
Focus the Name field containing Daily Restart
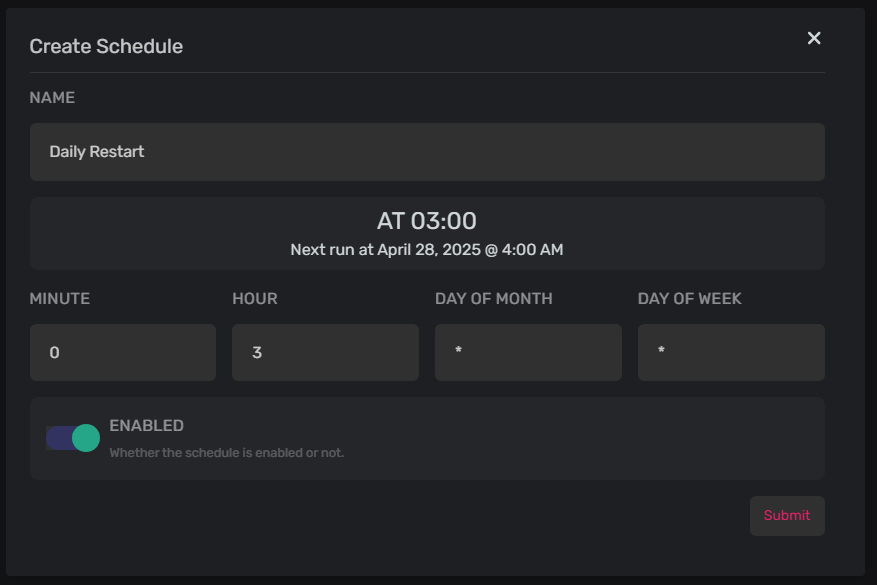pyautogui.click(x=427, y=152)
